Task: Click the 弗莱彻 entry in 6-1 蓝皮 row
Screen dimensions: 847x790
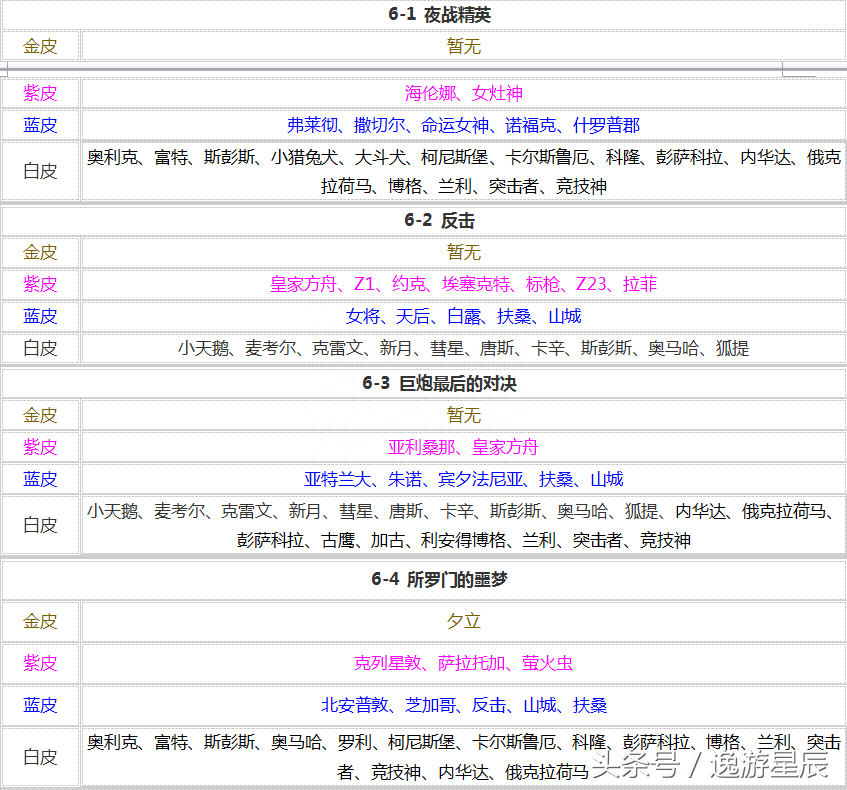Action: pyautogui.click(x=308, y=124)
